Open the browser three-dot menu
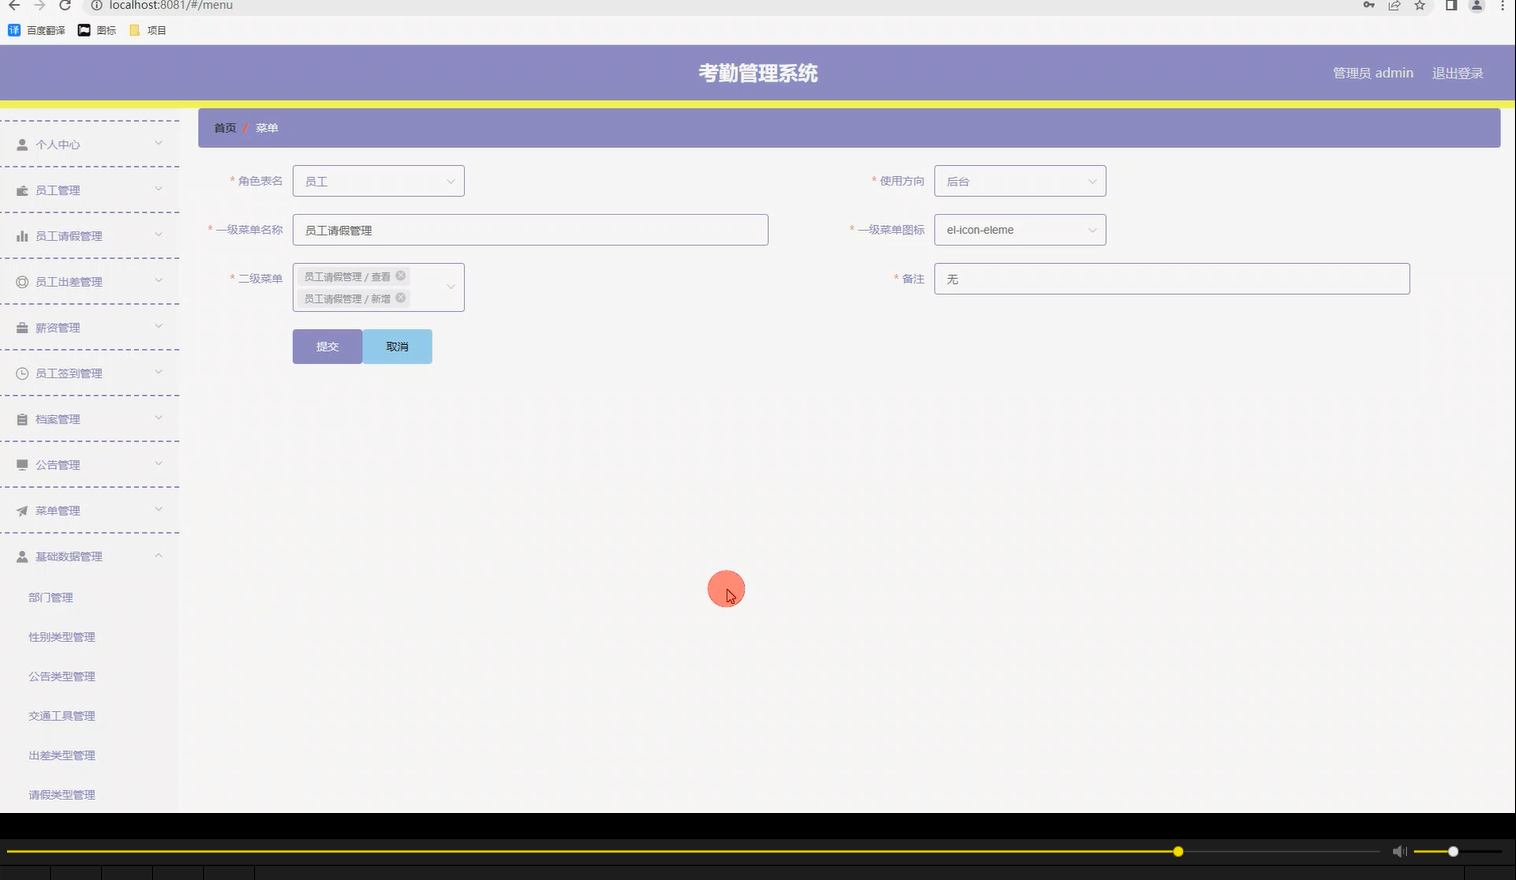Screen dimensions: 1516x880 [1502, 5]
